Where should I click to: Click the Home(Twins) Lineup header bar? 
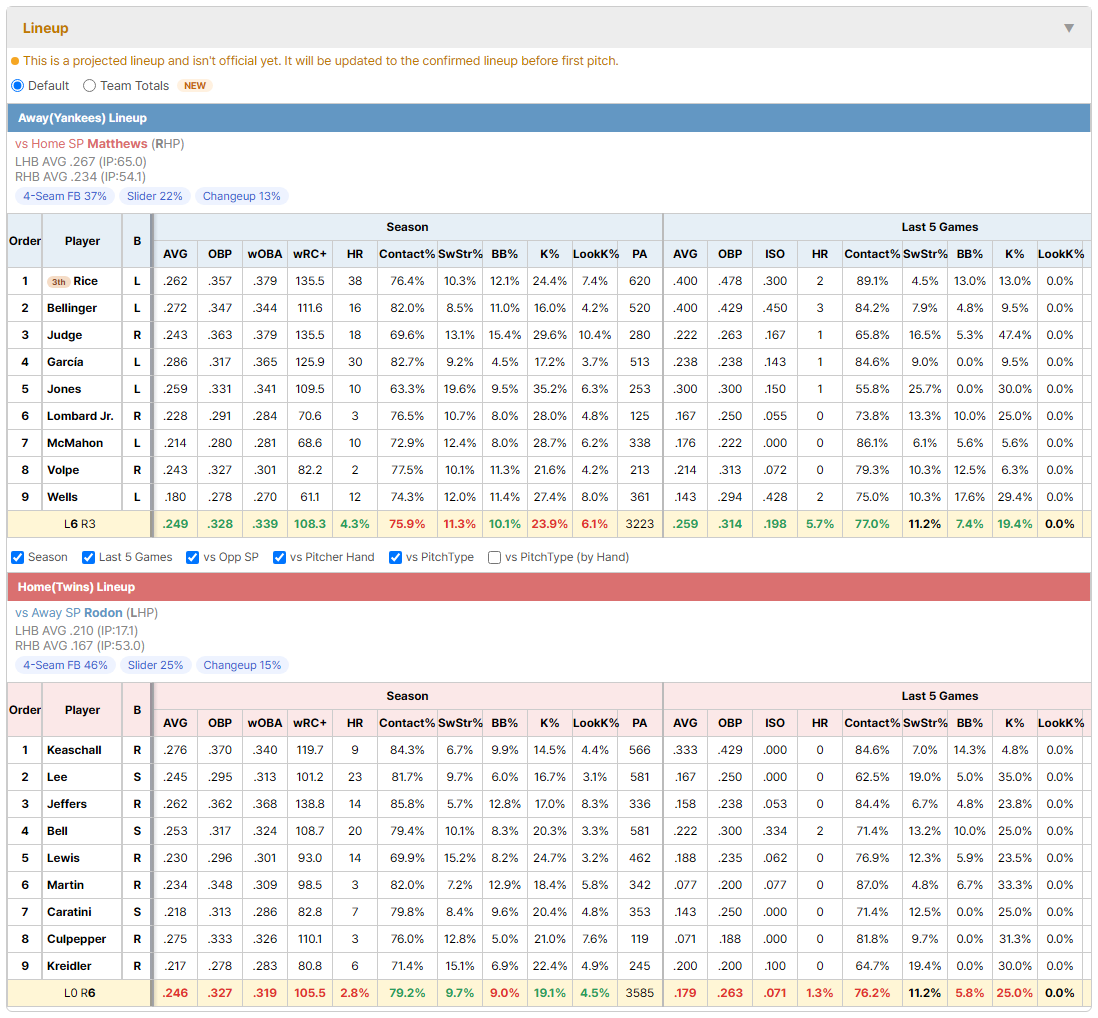(x=549, y=587)
